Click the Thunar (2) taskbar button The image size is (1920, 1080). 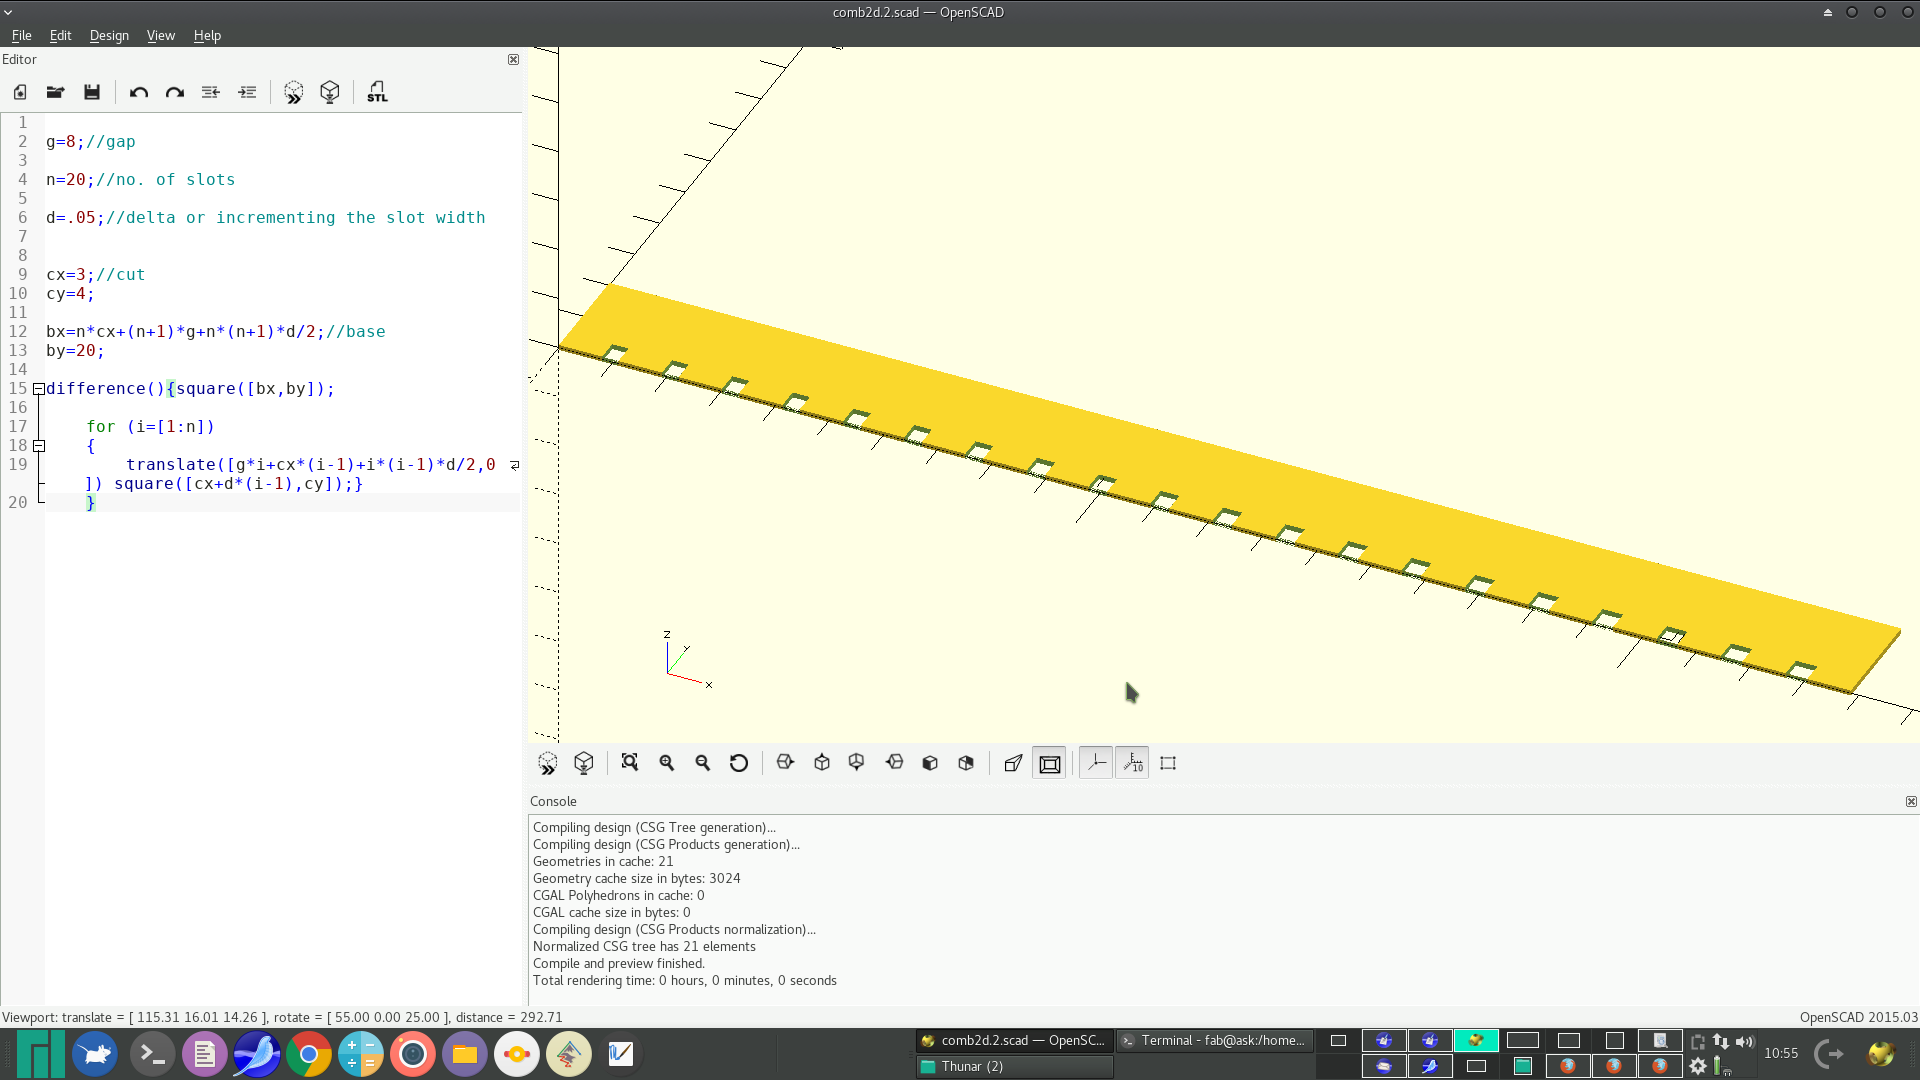[1013, 1066]
